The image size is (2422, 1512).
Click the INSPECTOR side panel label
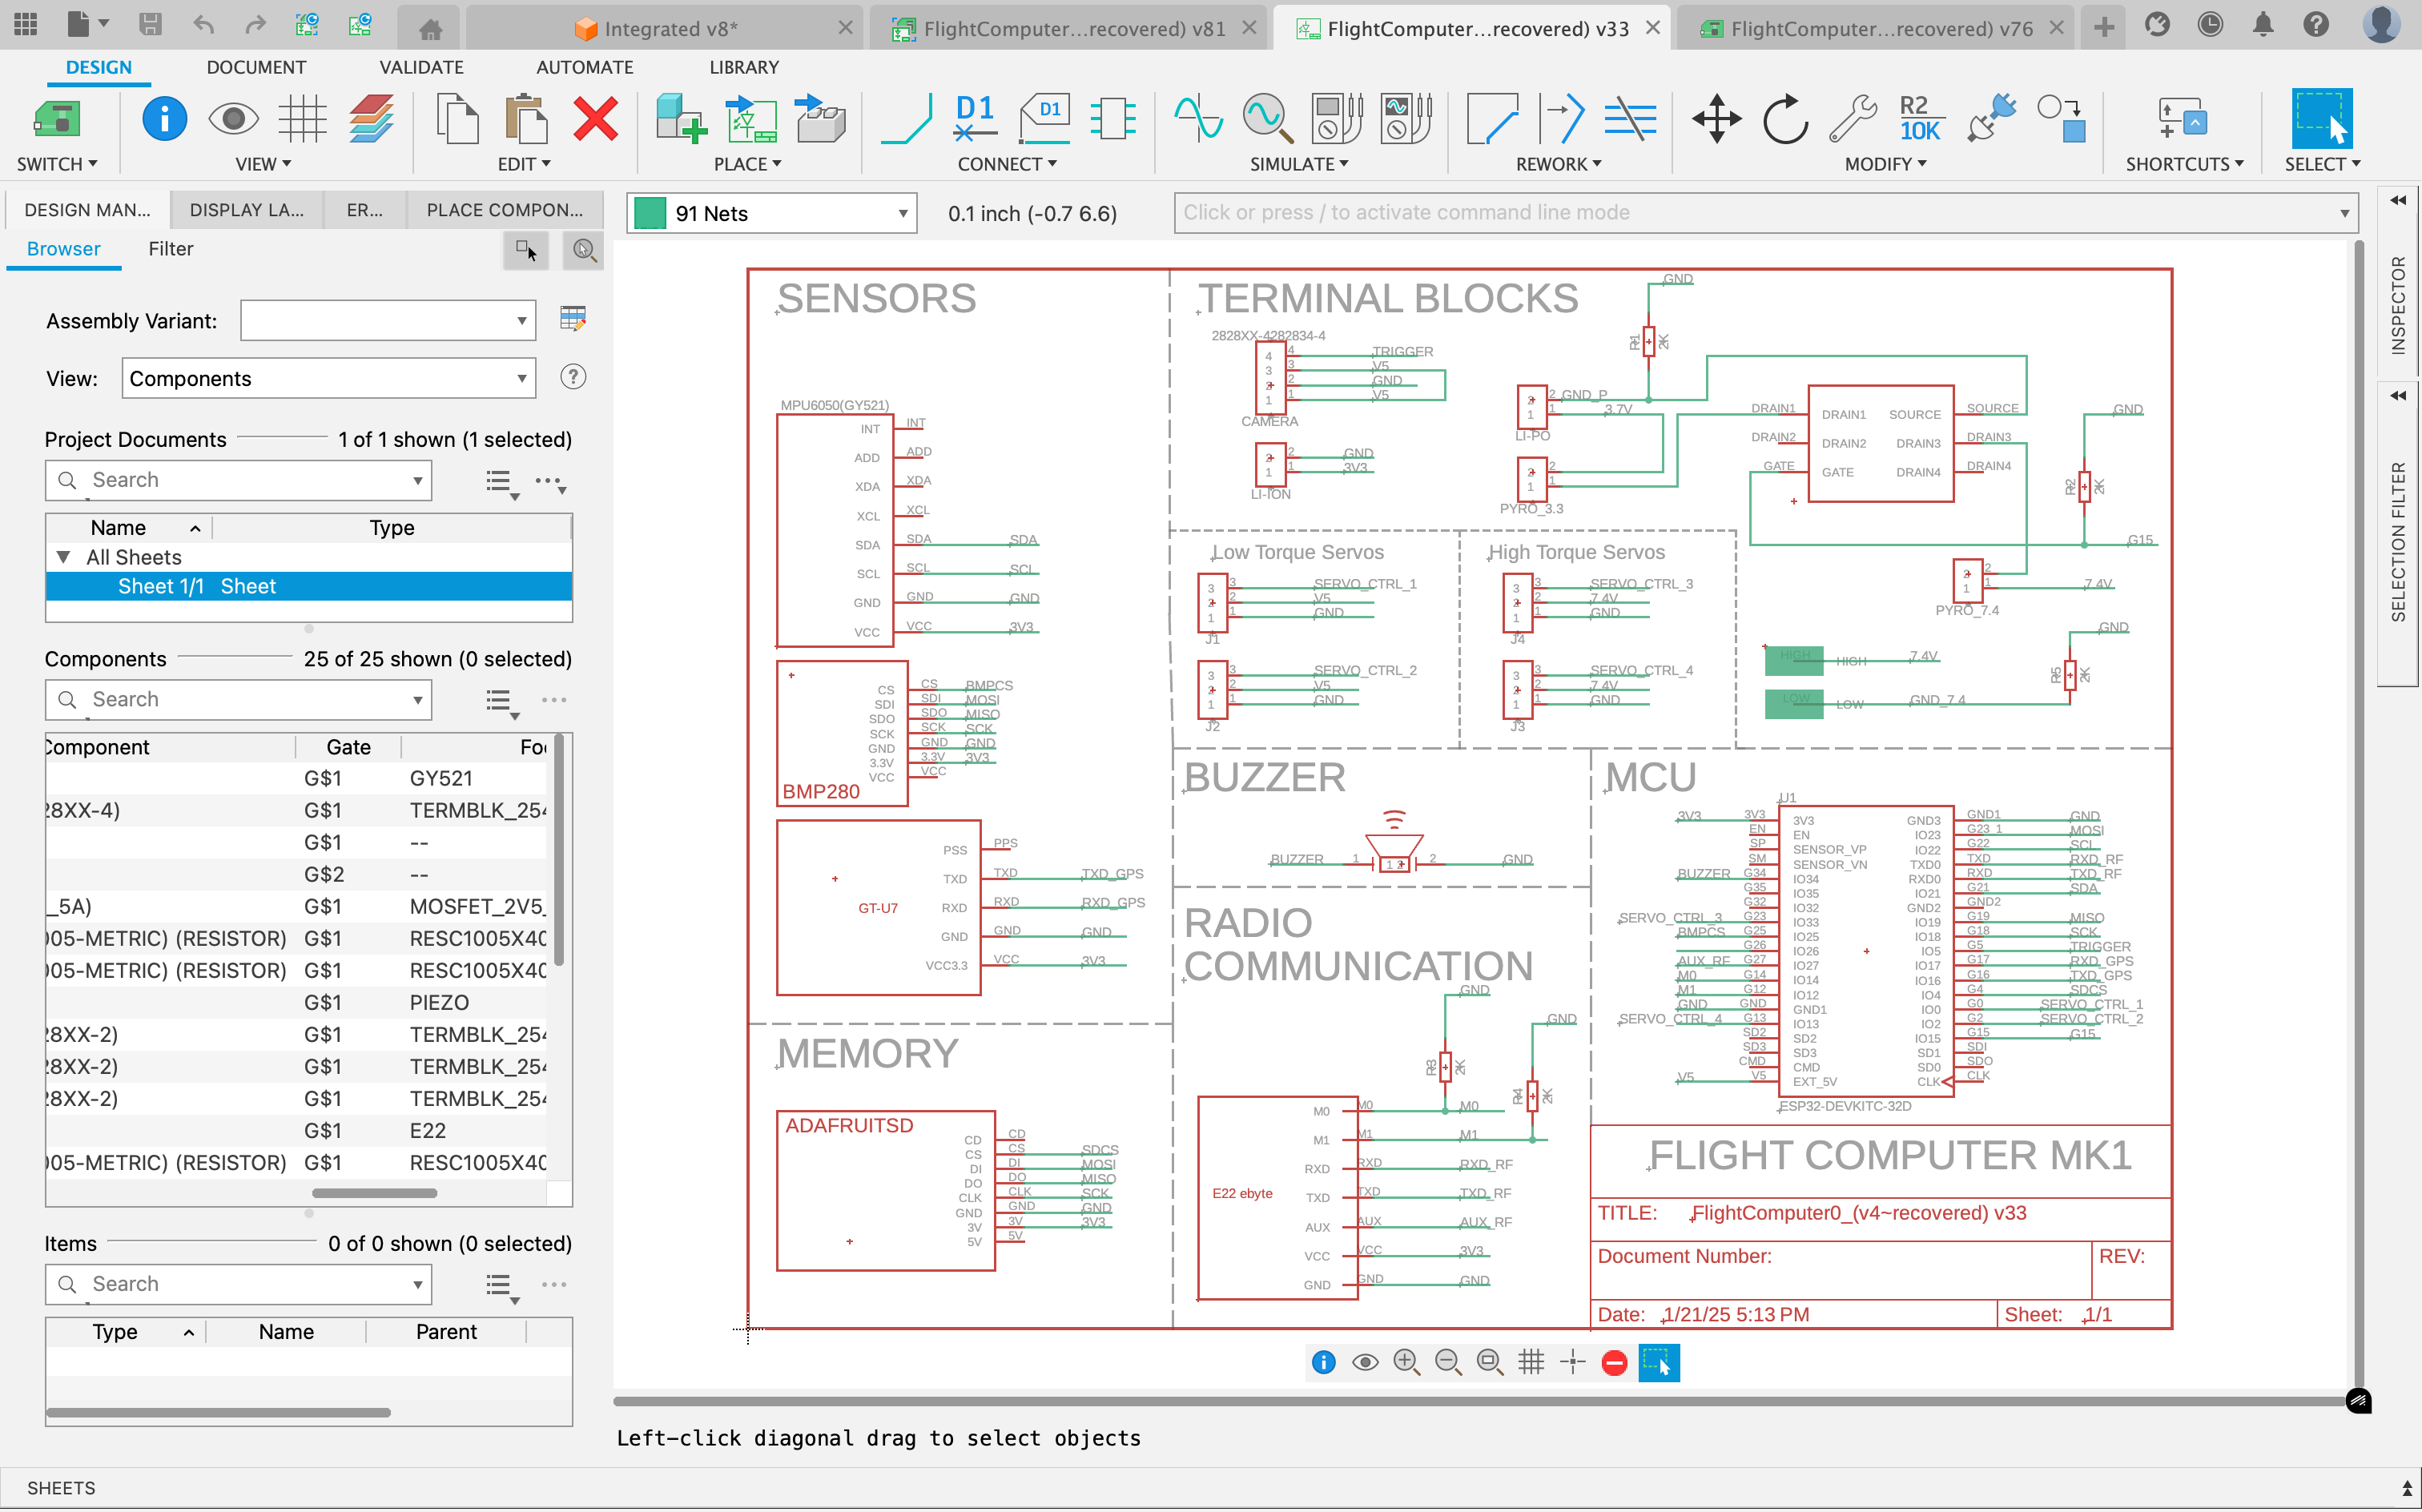tap(2398, 305)
